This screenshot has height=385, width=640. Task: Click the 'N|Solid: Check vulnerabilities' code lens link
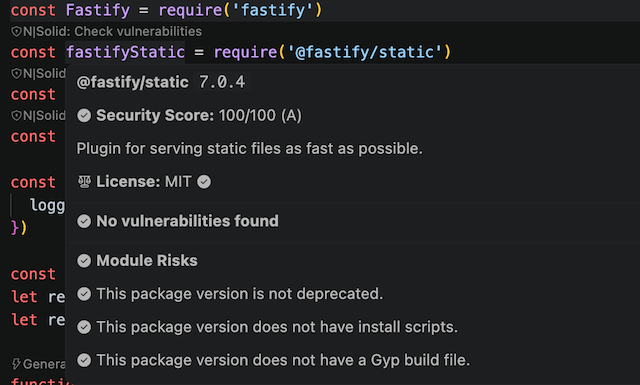(112, 31)
